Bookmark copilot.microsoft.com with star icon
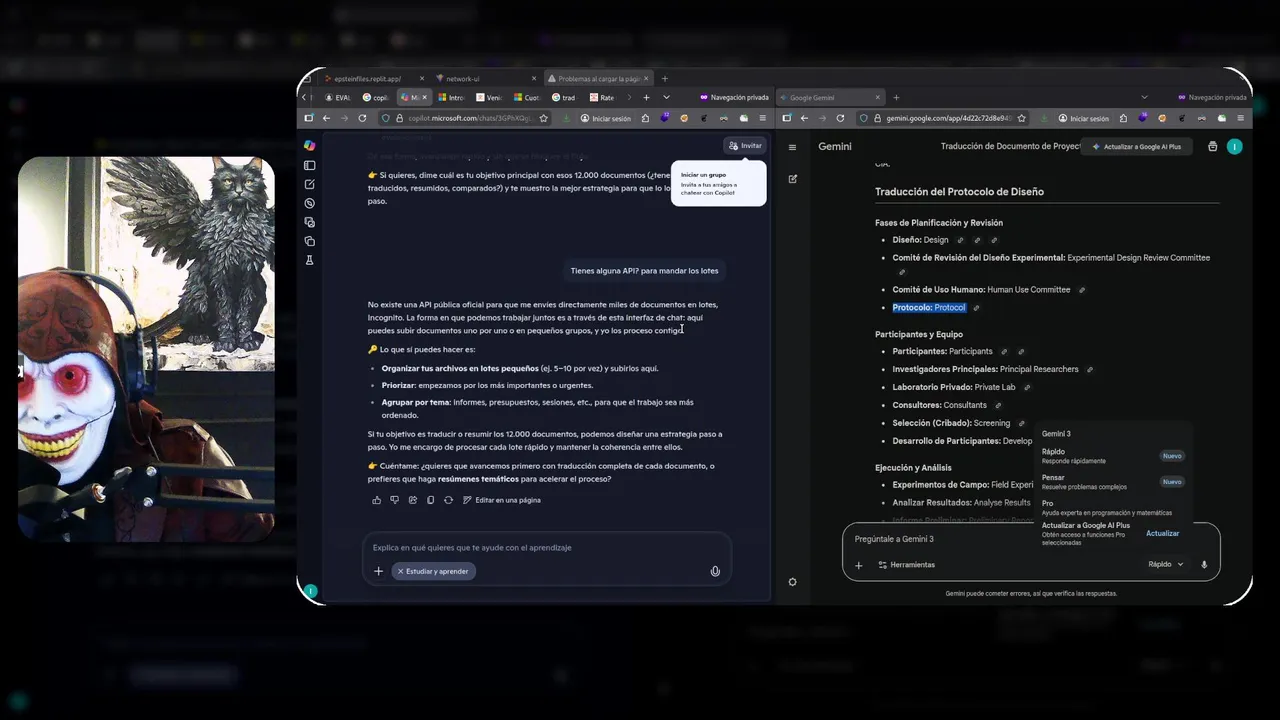Screen dimensions: 1280x720 coord(543,118)
